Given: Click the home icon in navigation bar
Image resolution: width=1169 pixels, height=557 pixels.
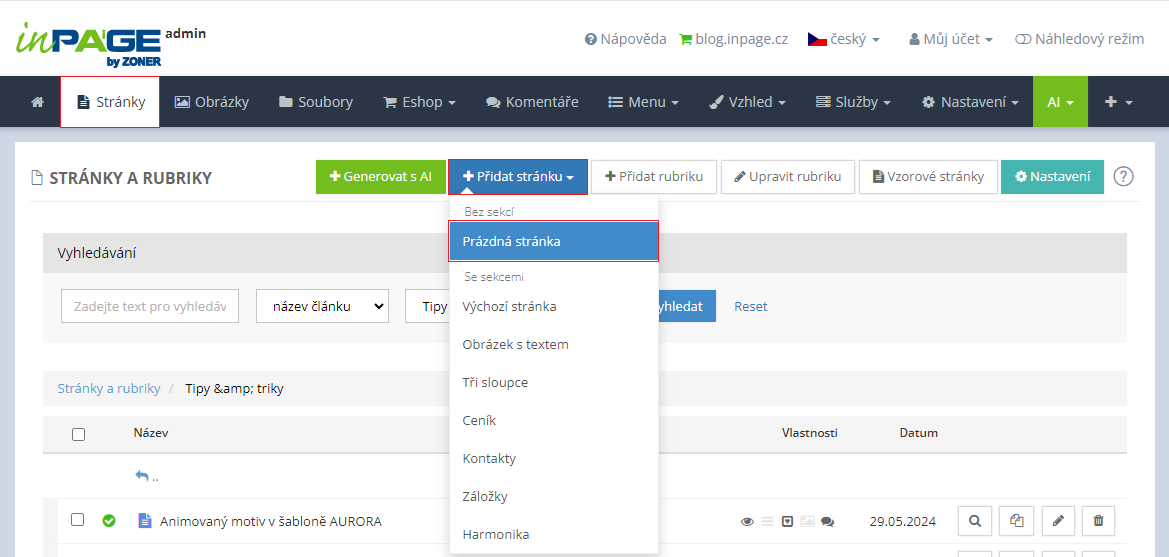Looking at the screenshot, I should (x=37, y=102).
